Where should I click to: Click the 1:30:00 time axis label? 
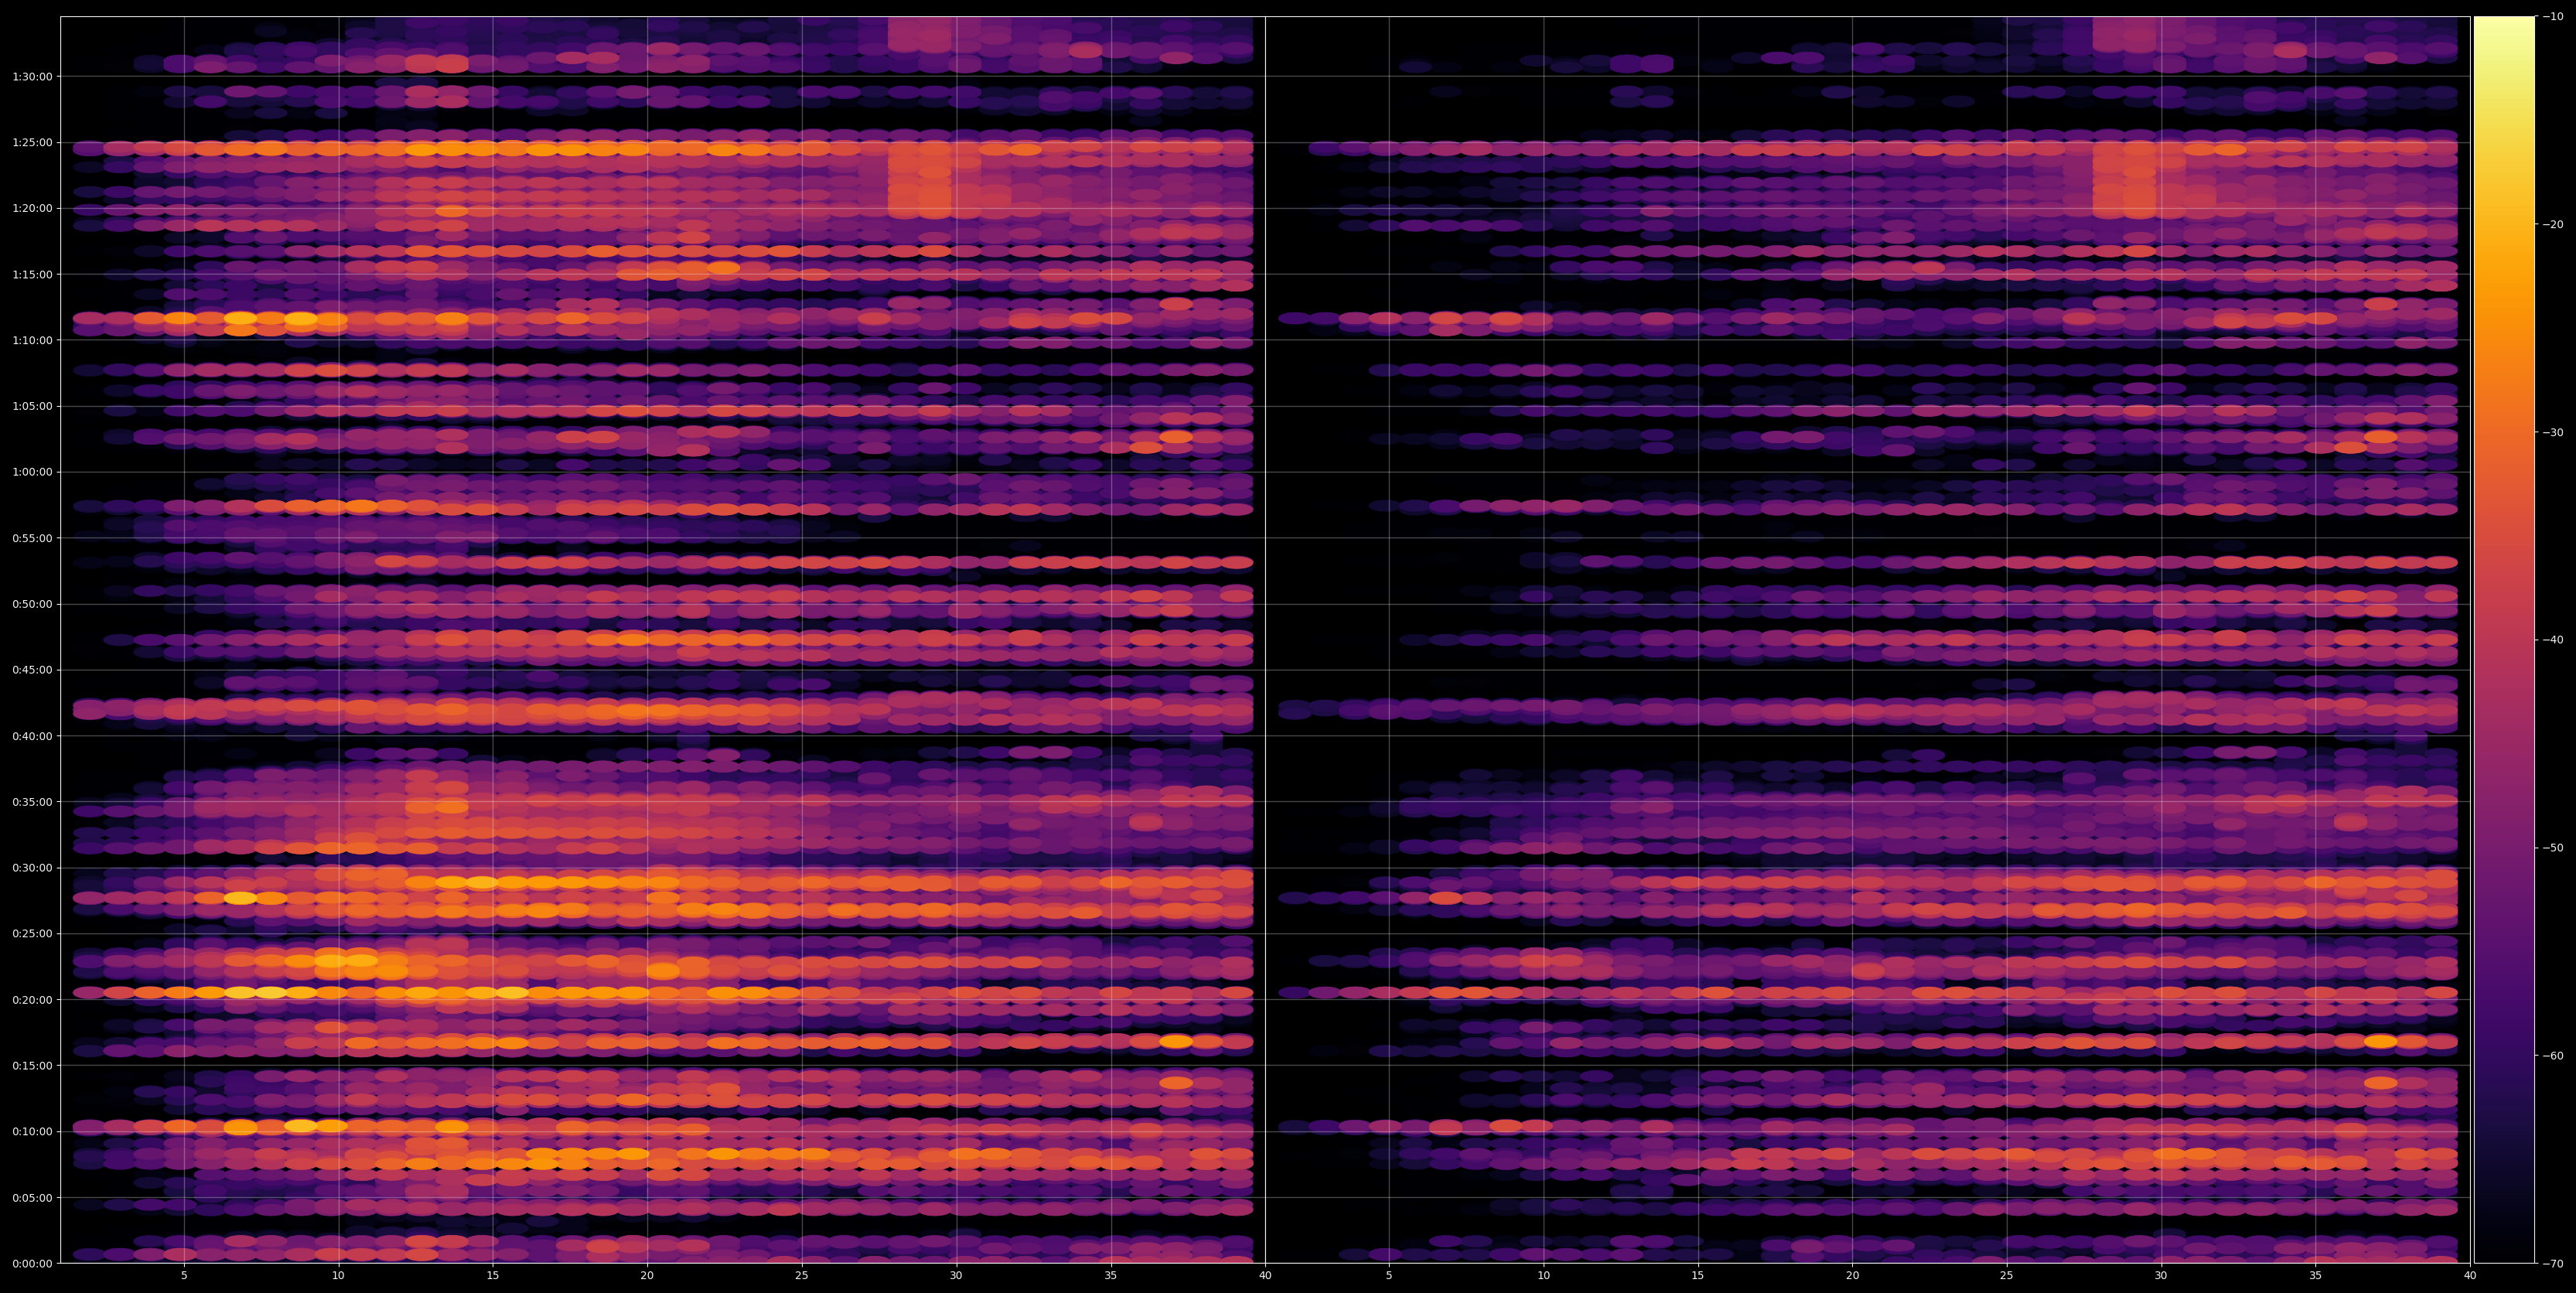(32, 76)
